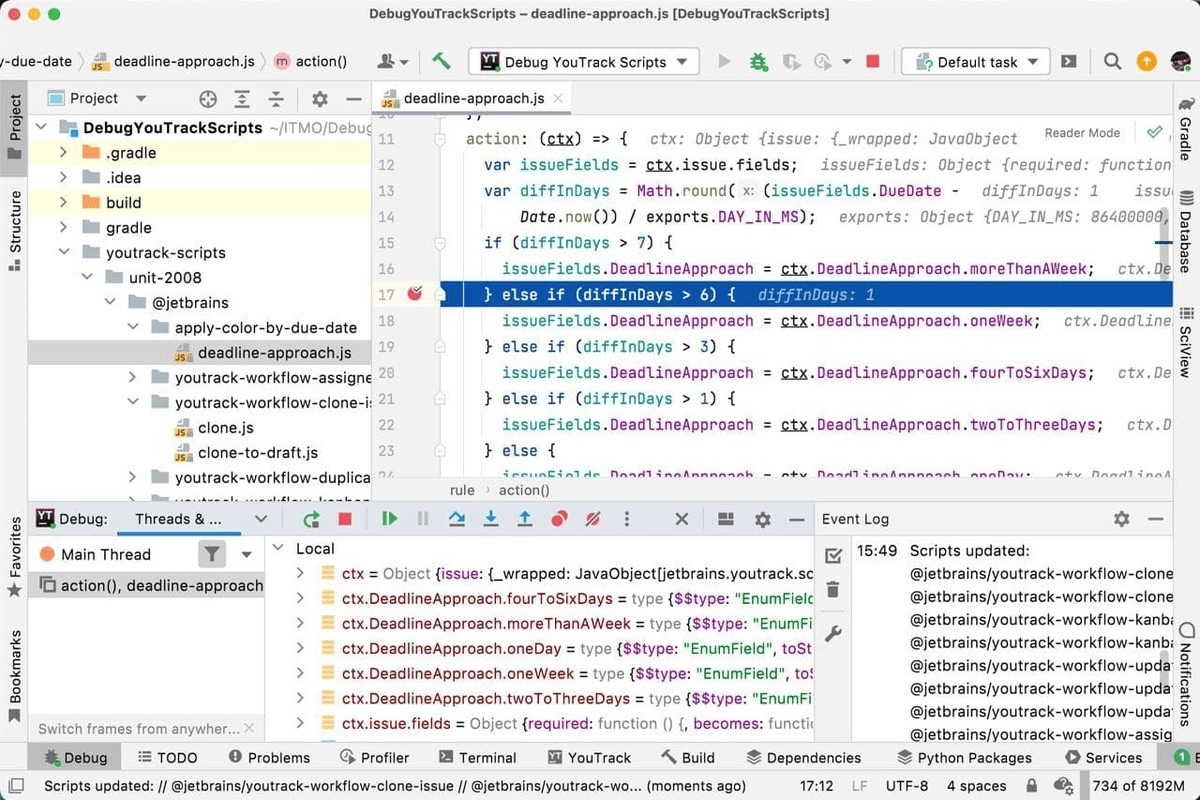Click the Step Out debugger icon
This screenshot has width=1200, height=800.
tap(525, 519)
